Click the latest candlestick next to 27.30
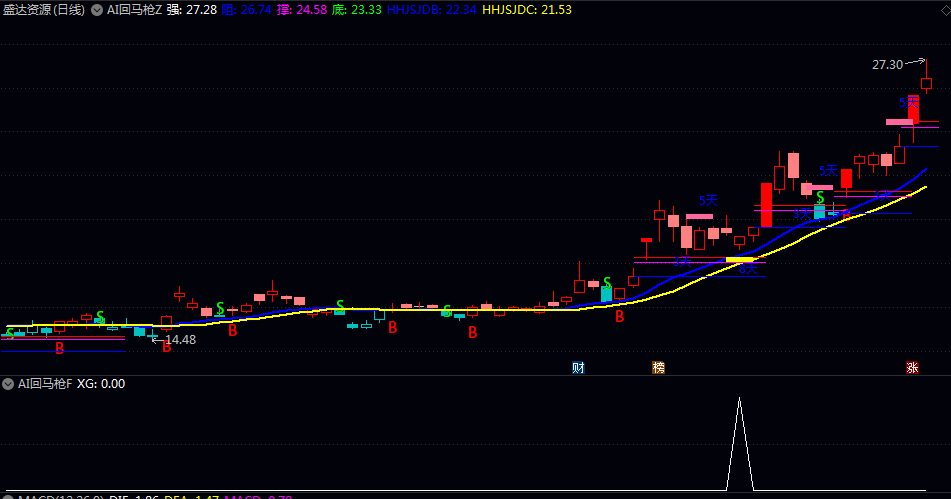 [x=926, y=84]
